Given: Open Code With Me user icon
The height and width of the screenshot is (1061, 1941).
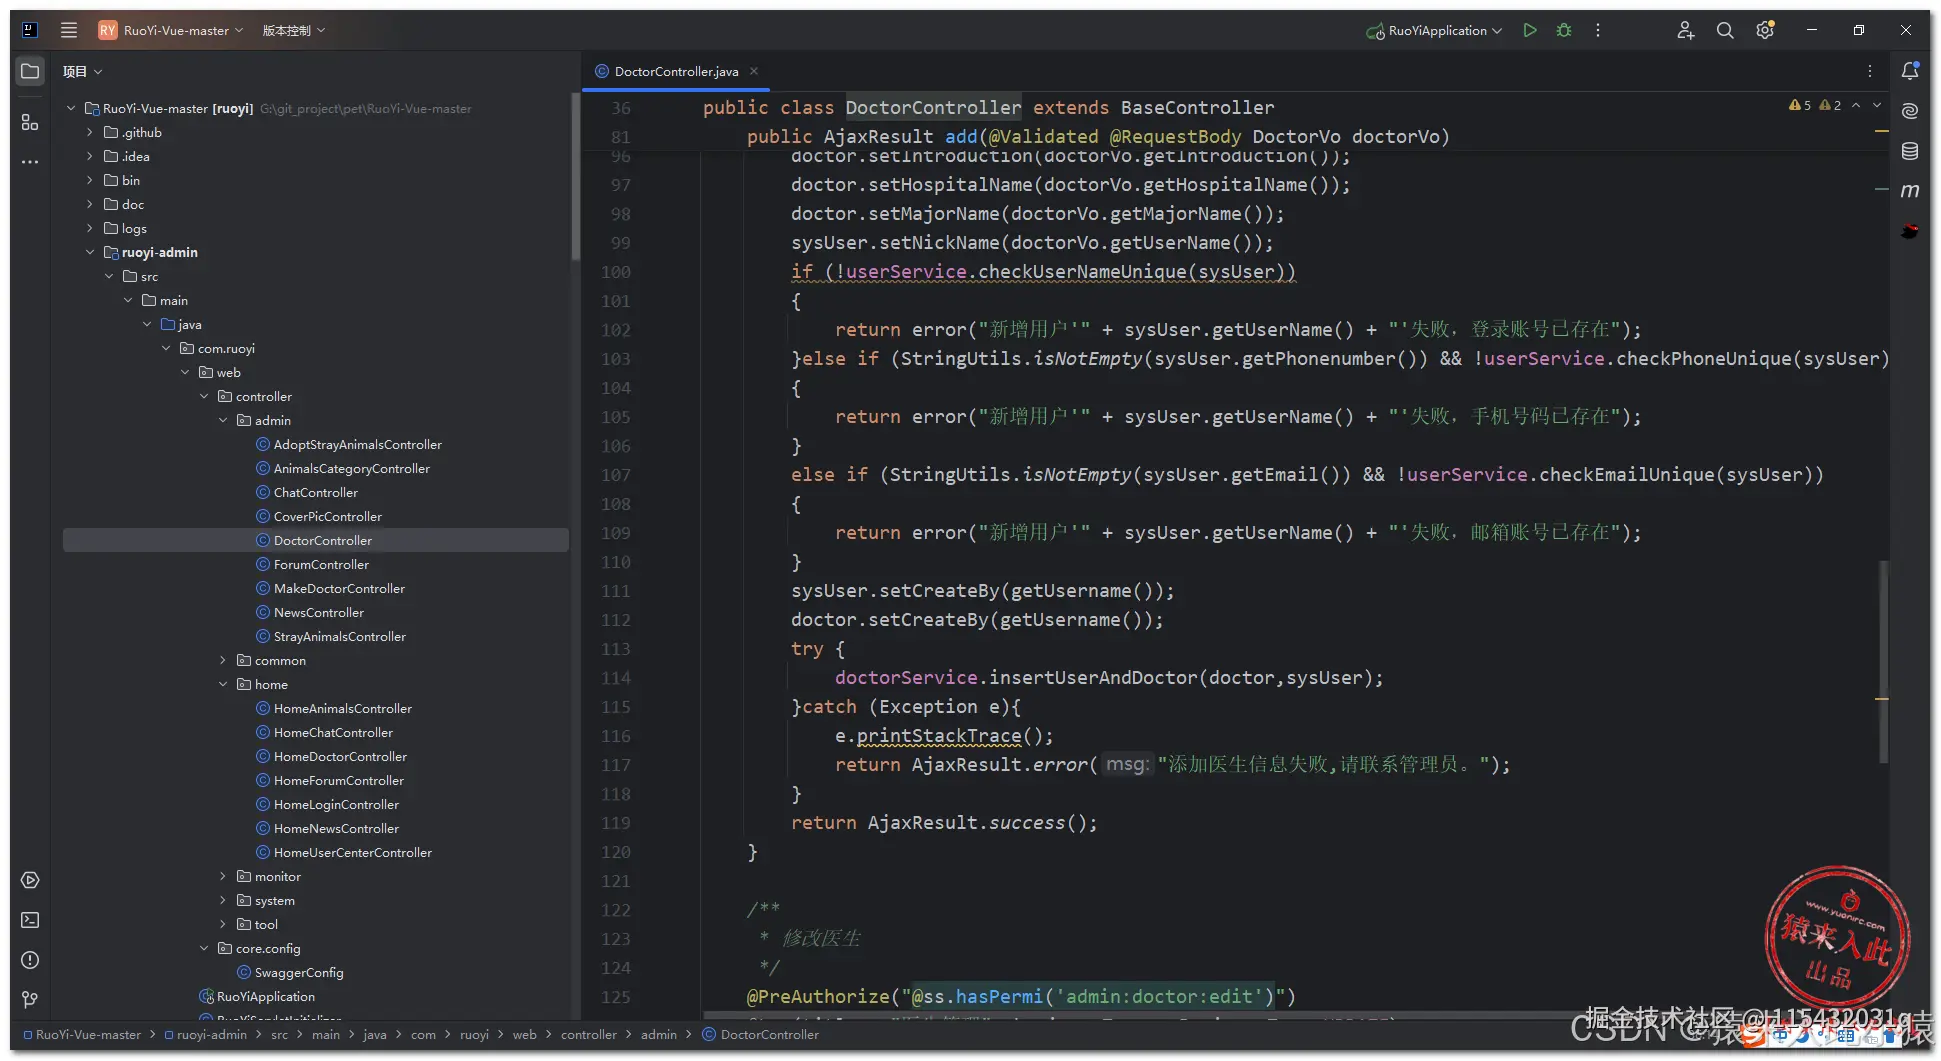Looking at the screenshot, I should point(1686,30).
